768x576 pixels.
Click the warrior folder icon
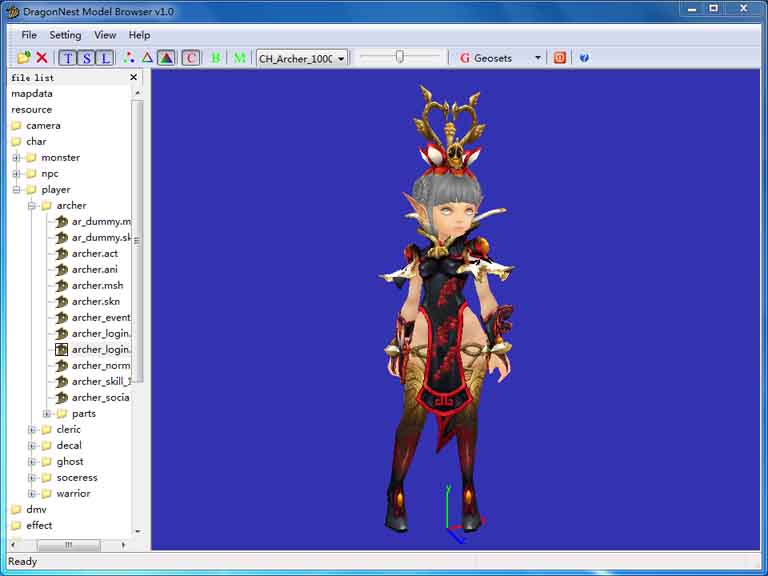click(x=47, y=494)
